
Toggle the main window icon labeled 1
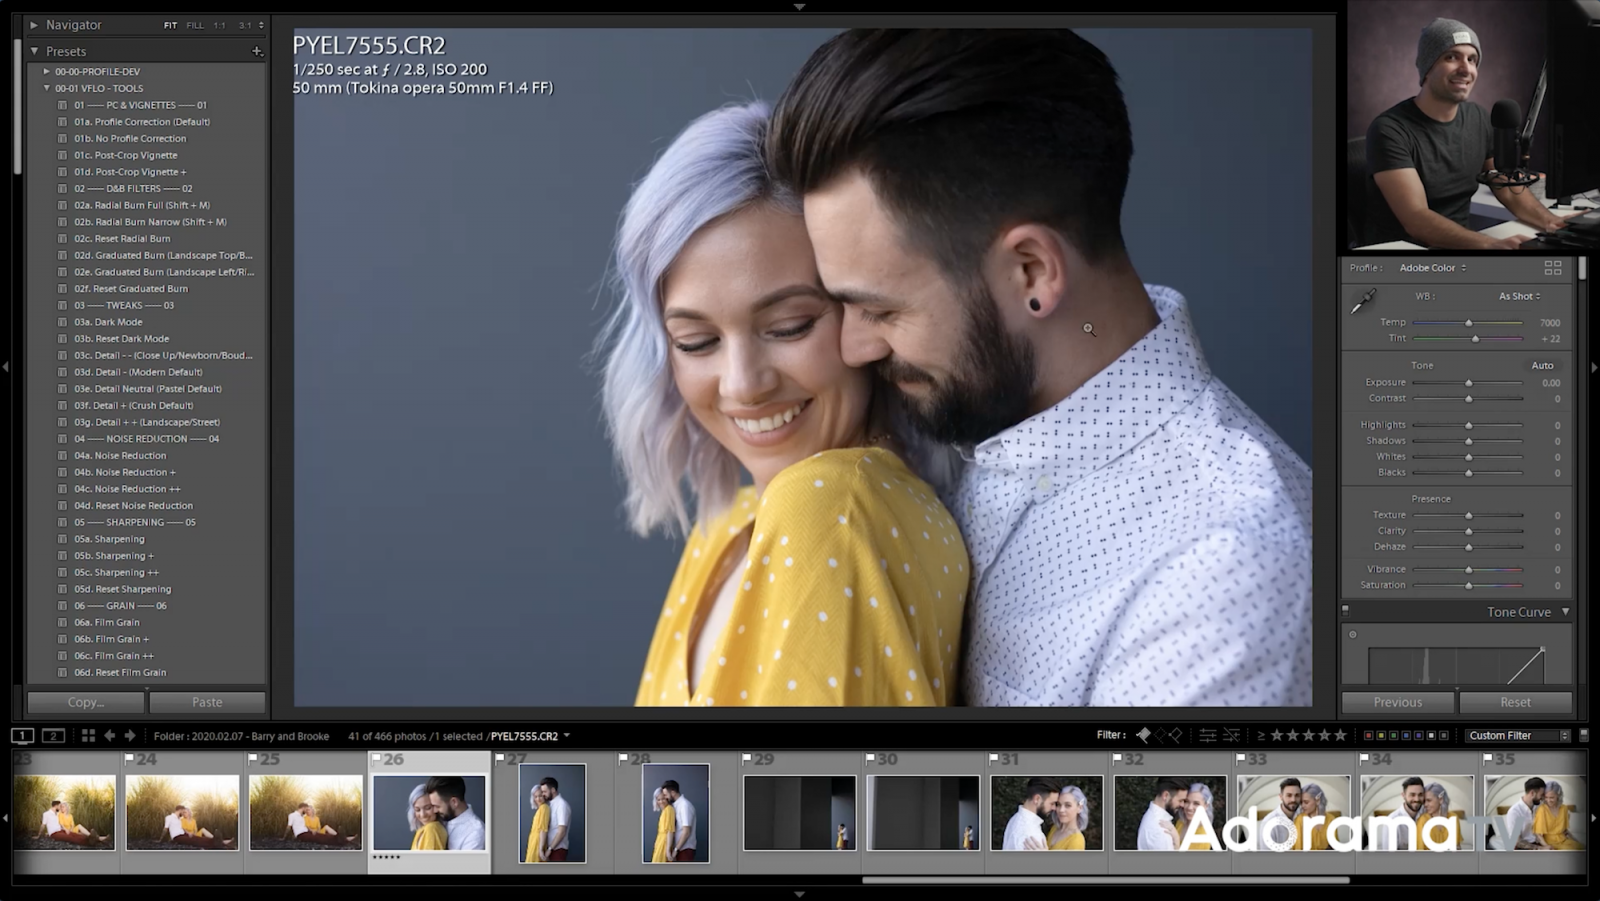22,735
